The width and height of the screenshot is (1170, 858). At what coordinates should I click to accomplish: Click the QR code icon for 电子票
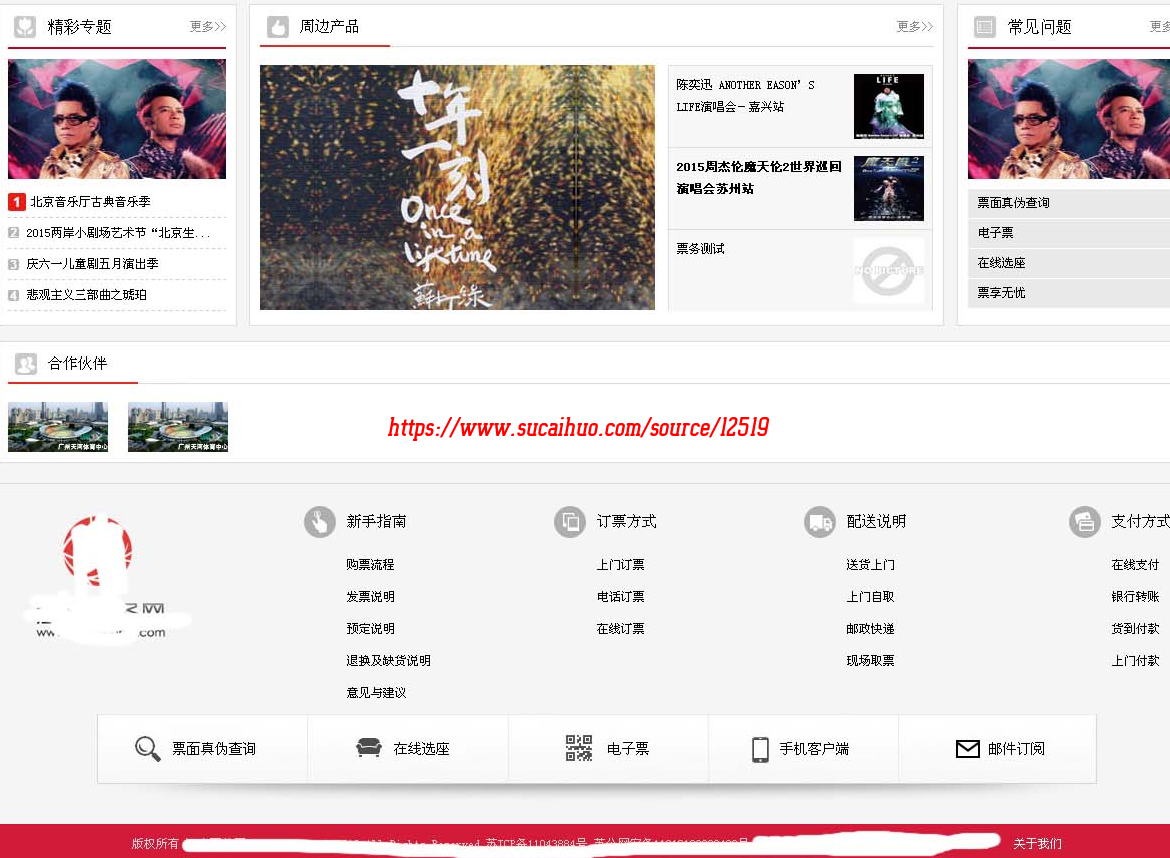(x=579, y=748)
